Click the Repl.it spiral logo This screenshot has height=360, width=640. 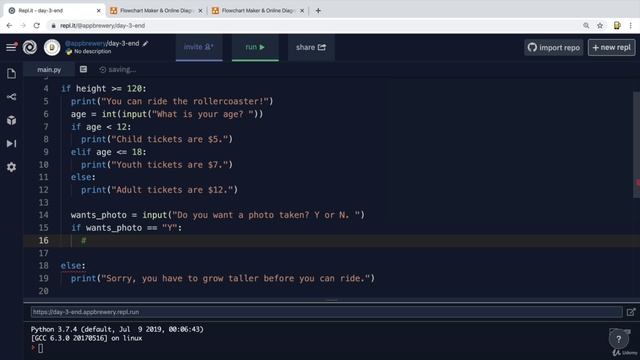(30, 47)
